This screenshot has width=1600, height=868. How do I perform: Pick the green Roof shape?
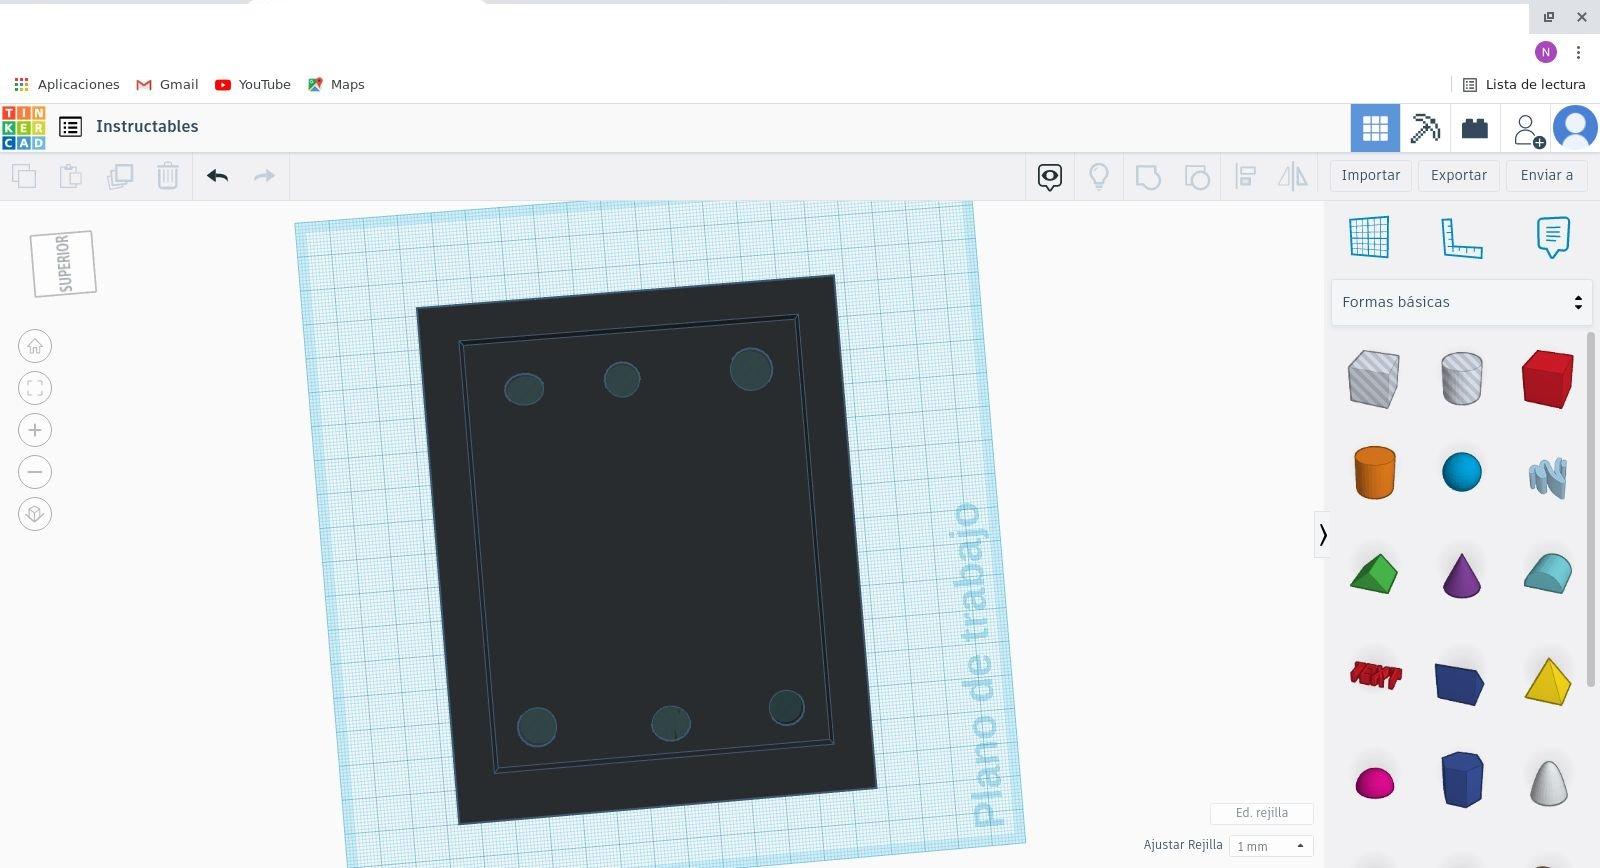click(x=1374, y=574)
